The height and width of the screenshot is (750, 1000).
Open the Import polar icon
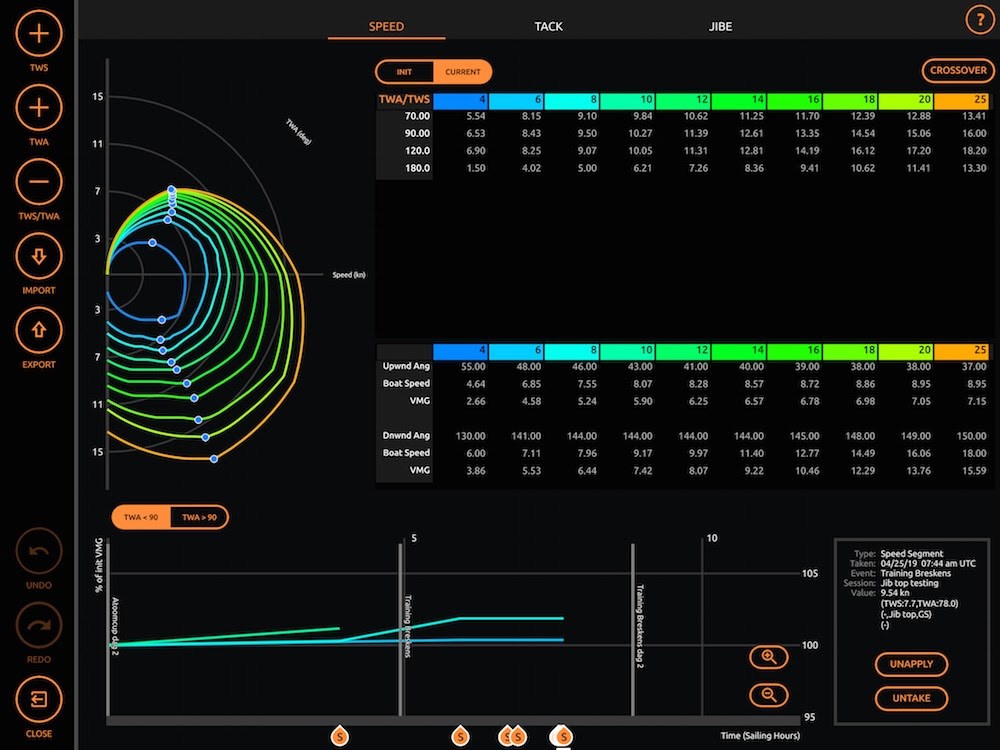(39, 256)
